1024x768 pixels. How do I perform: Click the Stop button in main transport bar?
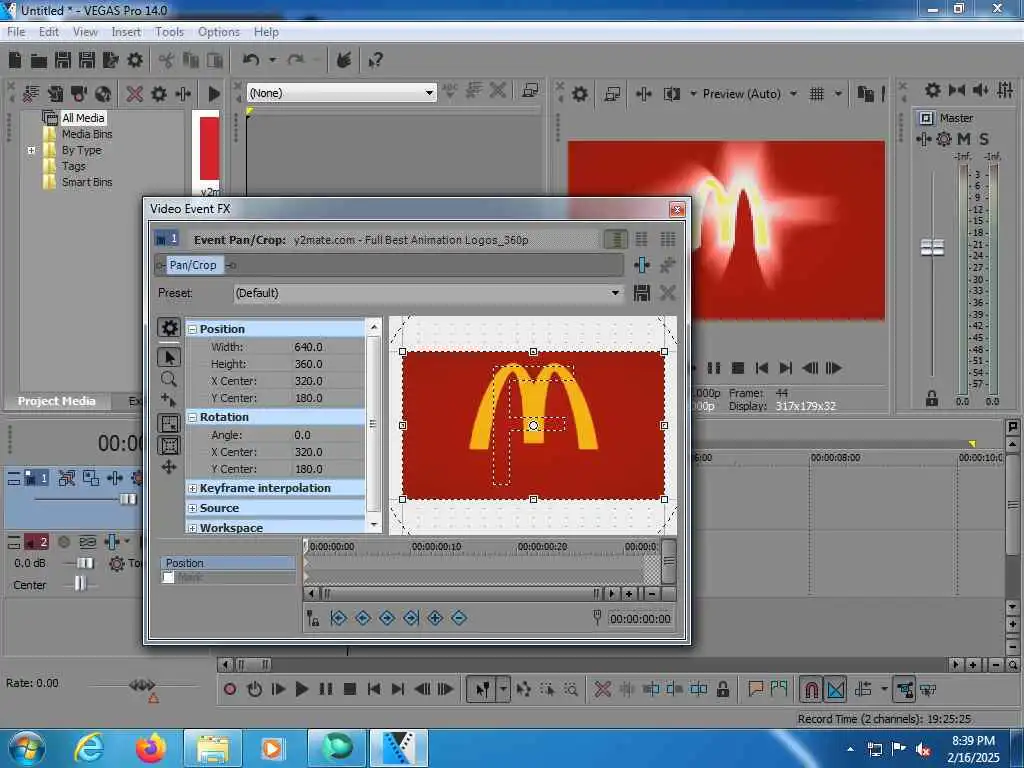tap(349, 689)
